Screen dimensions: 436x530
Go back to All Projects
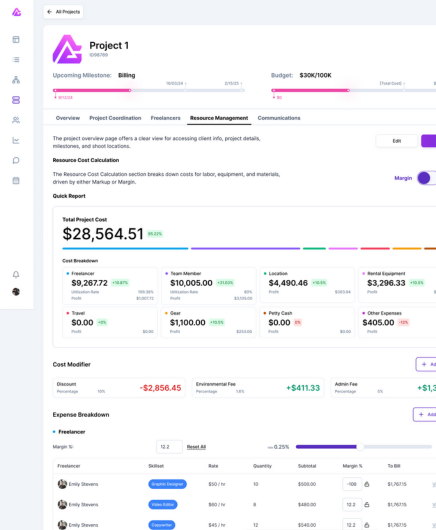[63, 12]
